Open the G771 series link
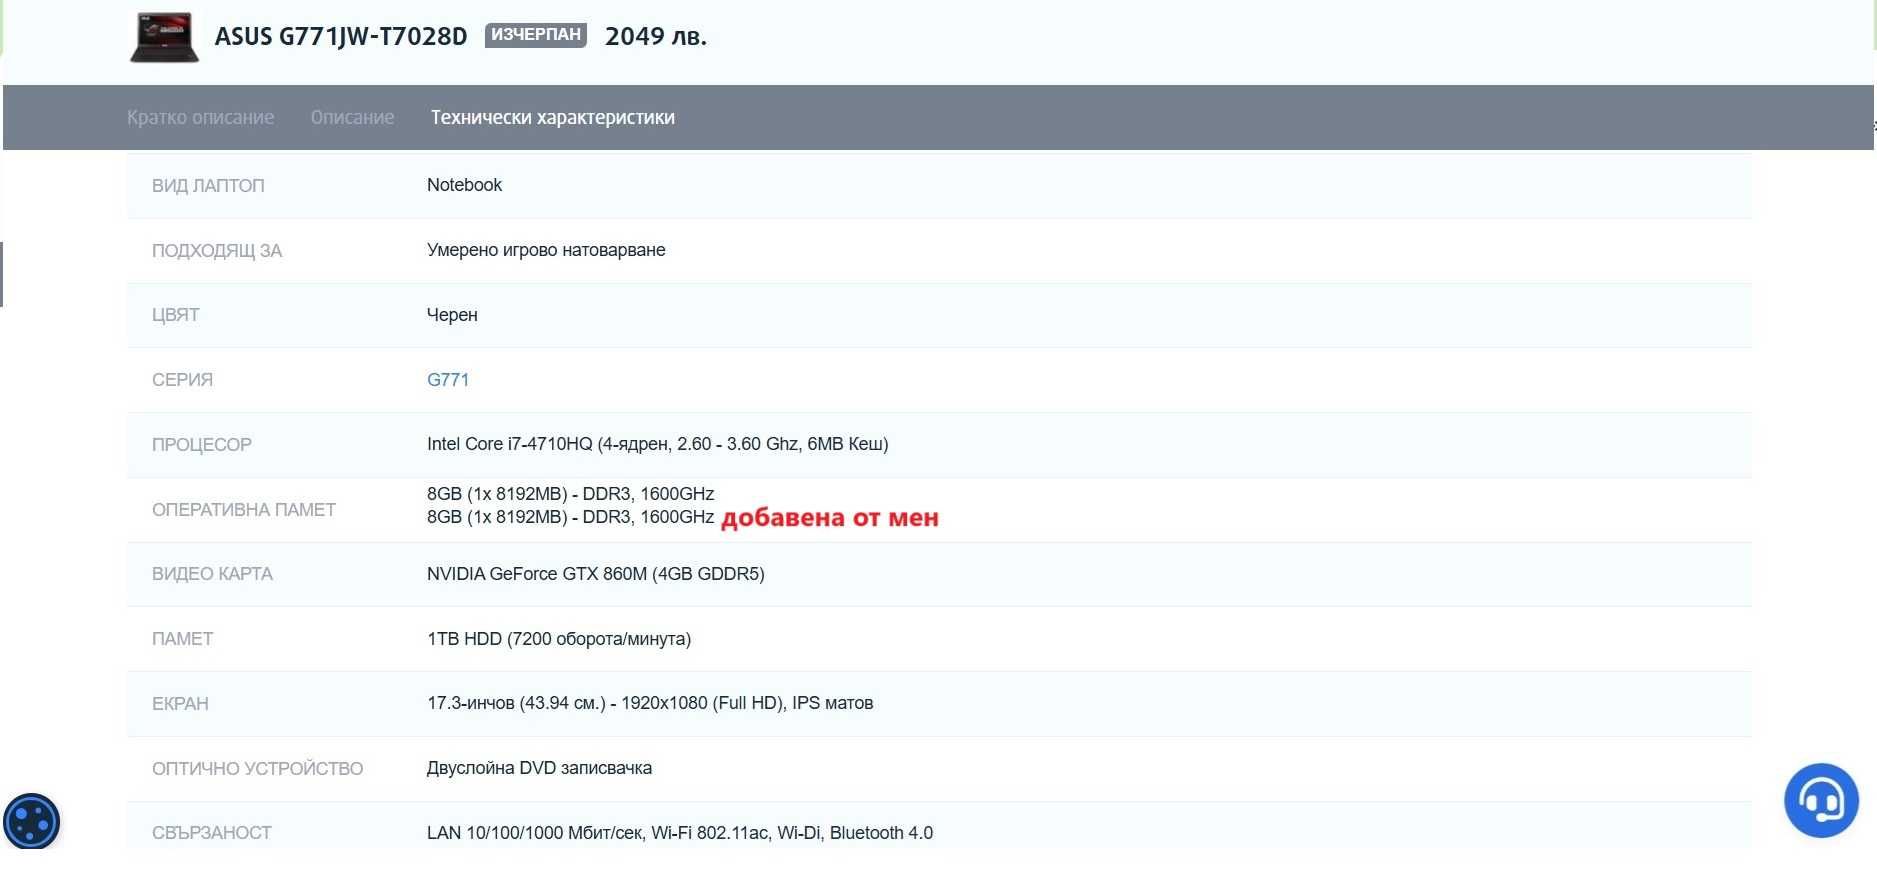This screenshot has width=1877, height=876. [x=448, y=380]
